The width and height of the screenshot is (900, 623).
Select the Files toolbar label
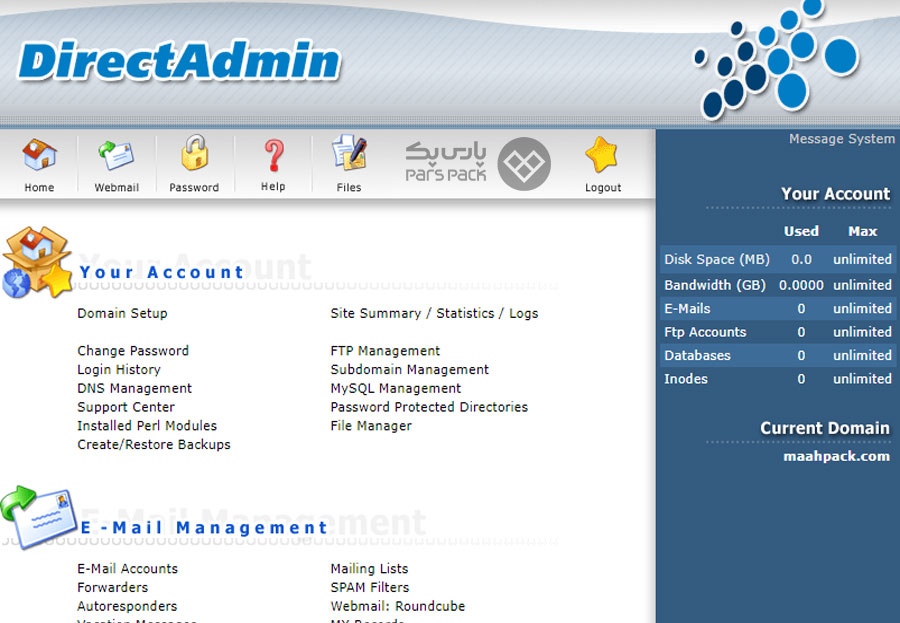349,188
